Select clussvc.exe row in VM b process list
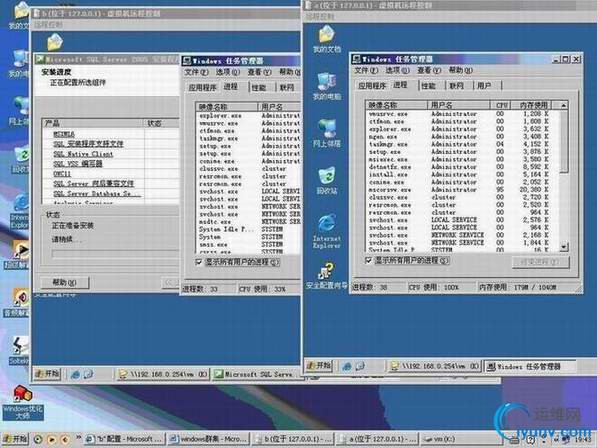Image resolution: width=597 pixels, height=448 pixels. (x=249, y=169)
